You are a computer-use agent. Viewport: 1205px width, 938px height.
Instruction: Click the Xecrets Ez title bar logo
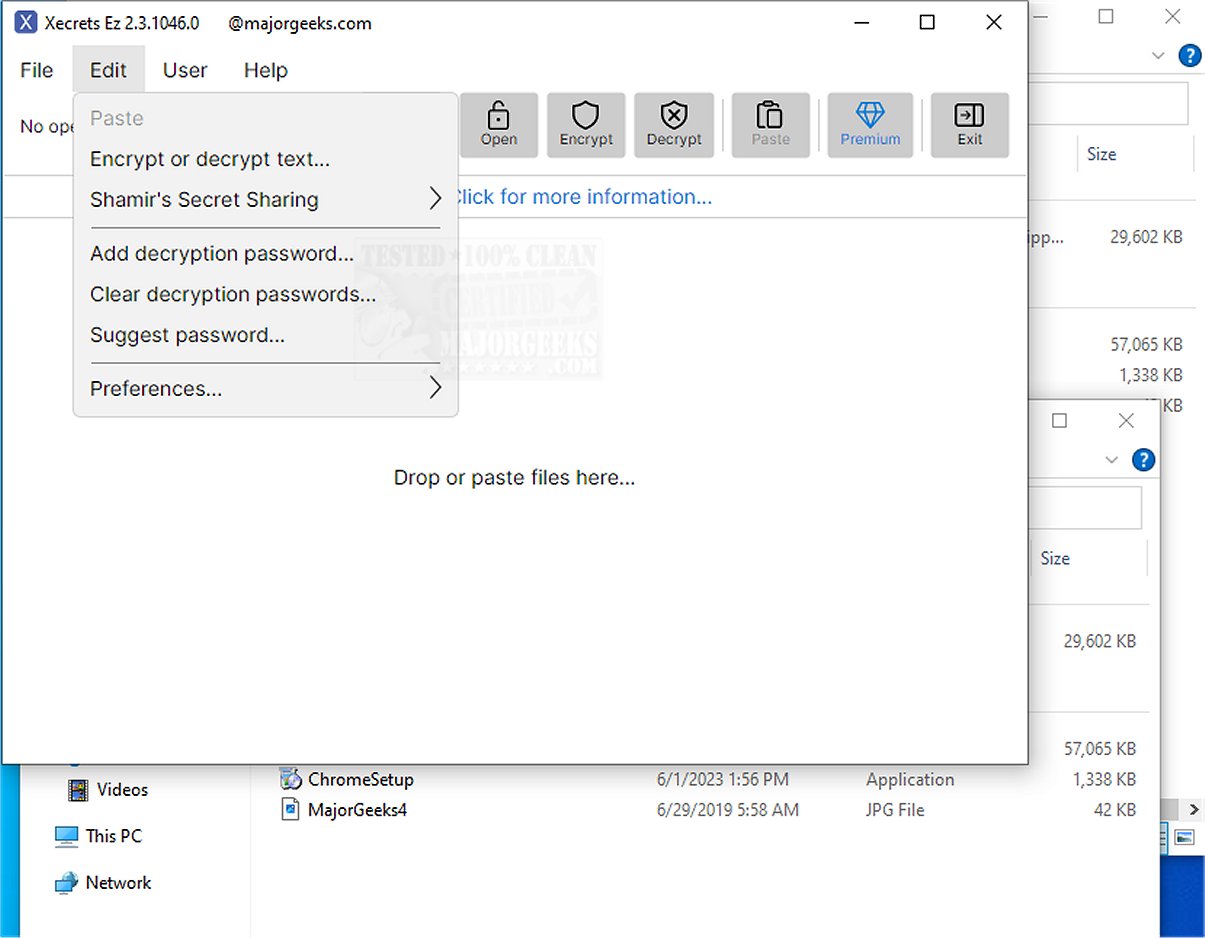(x=27, y=22)
